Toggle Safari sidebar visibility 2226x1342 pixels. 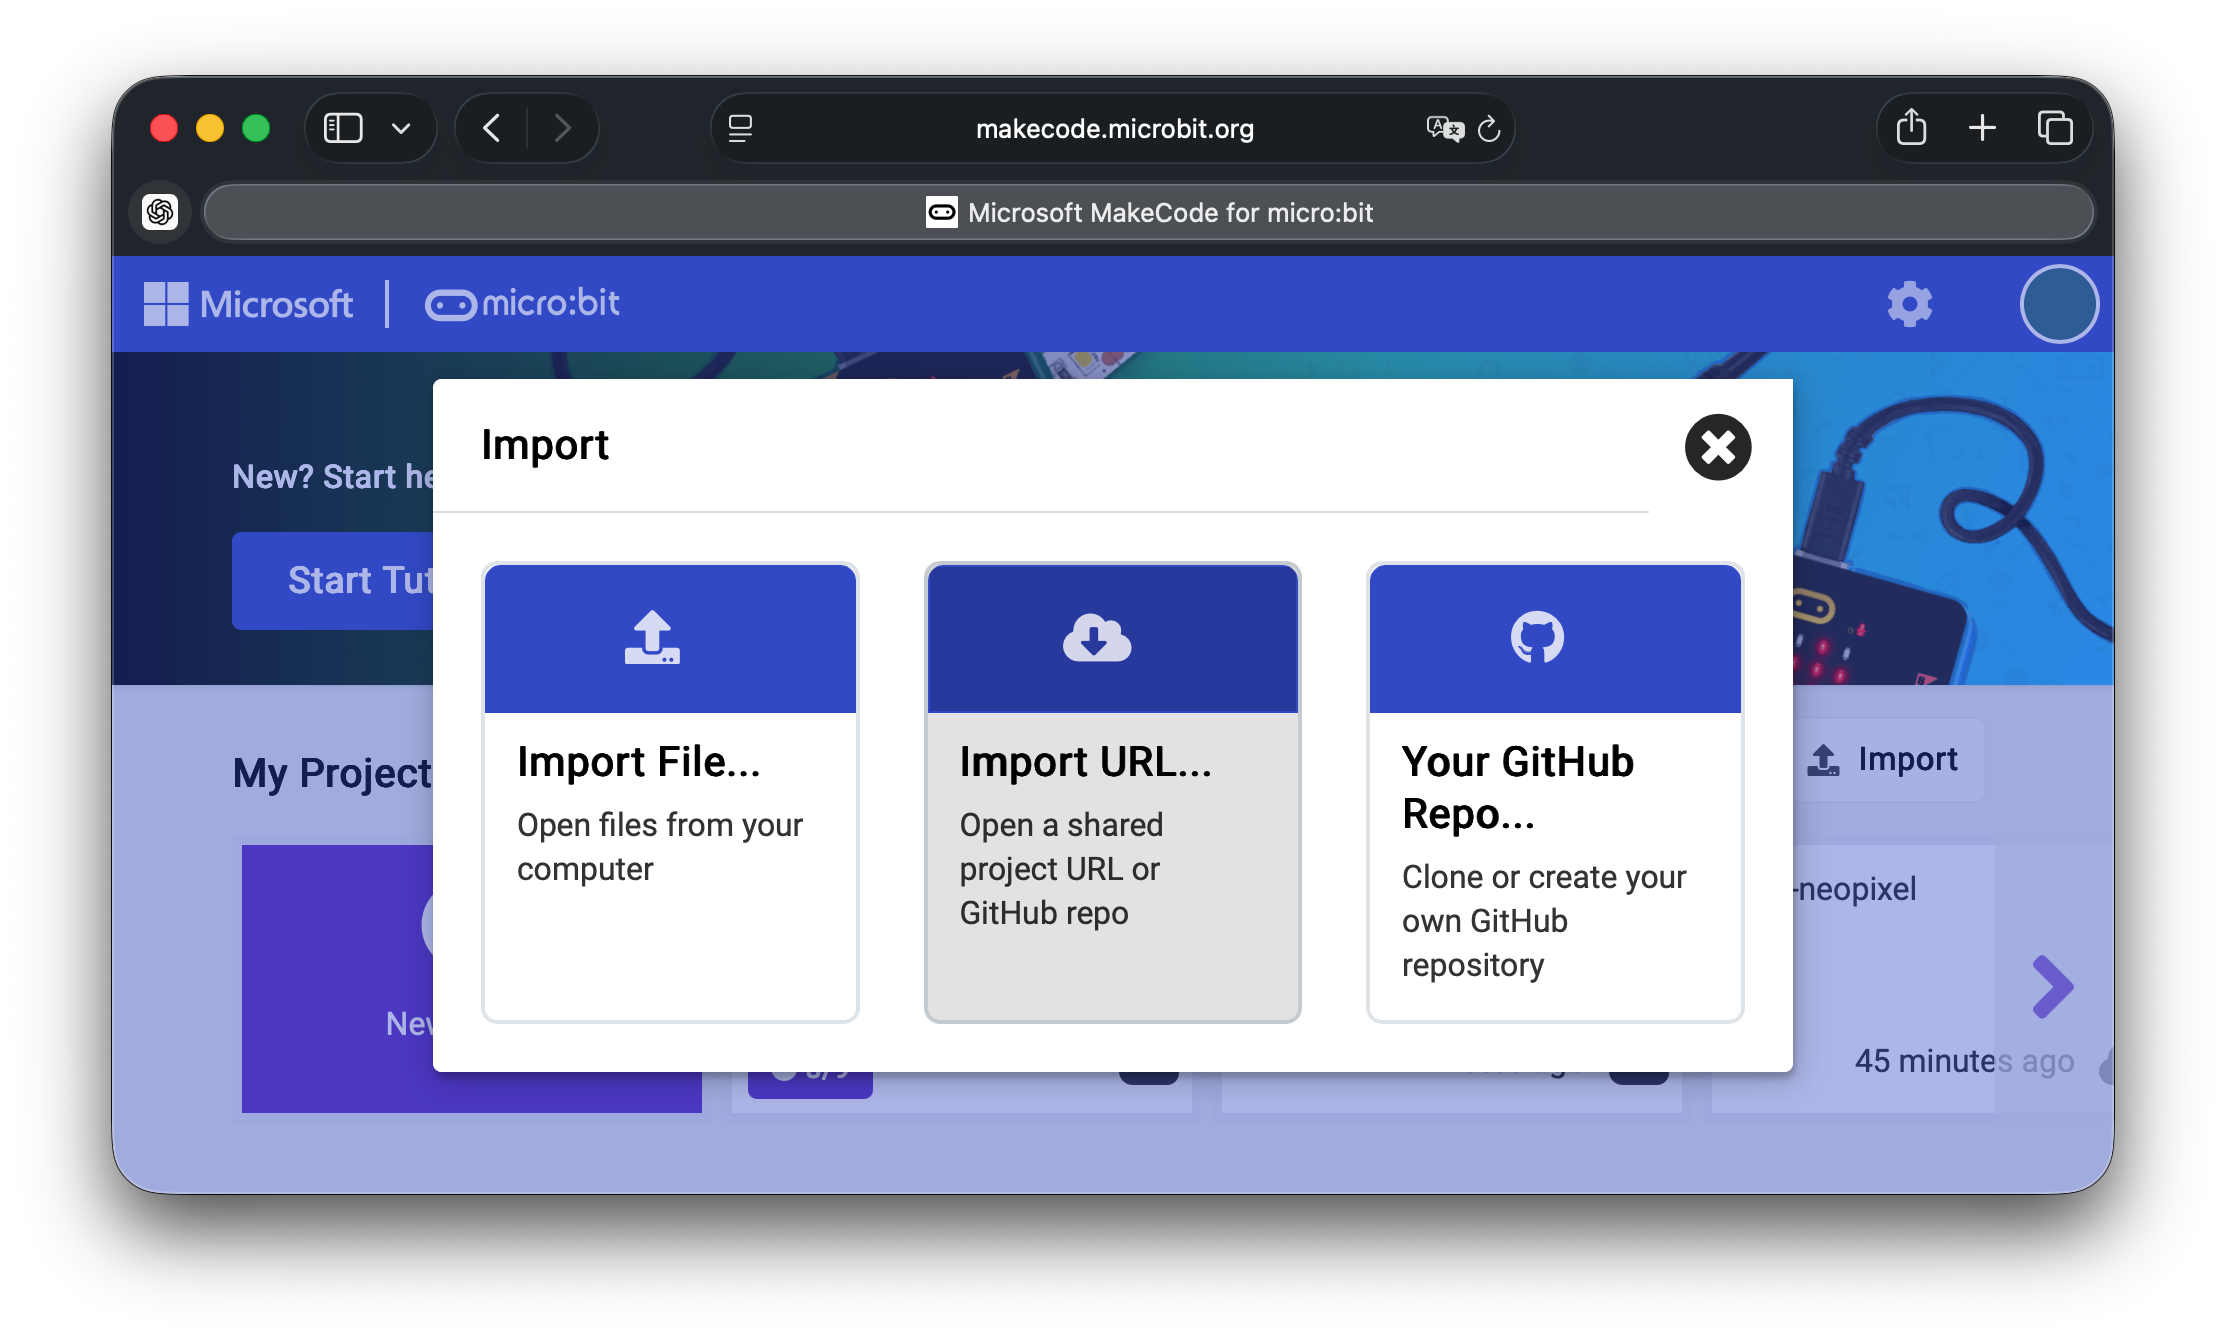(x=343, y=128)
